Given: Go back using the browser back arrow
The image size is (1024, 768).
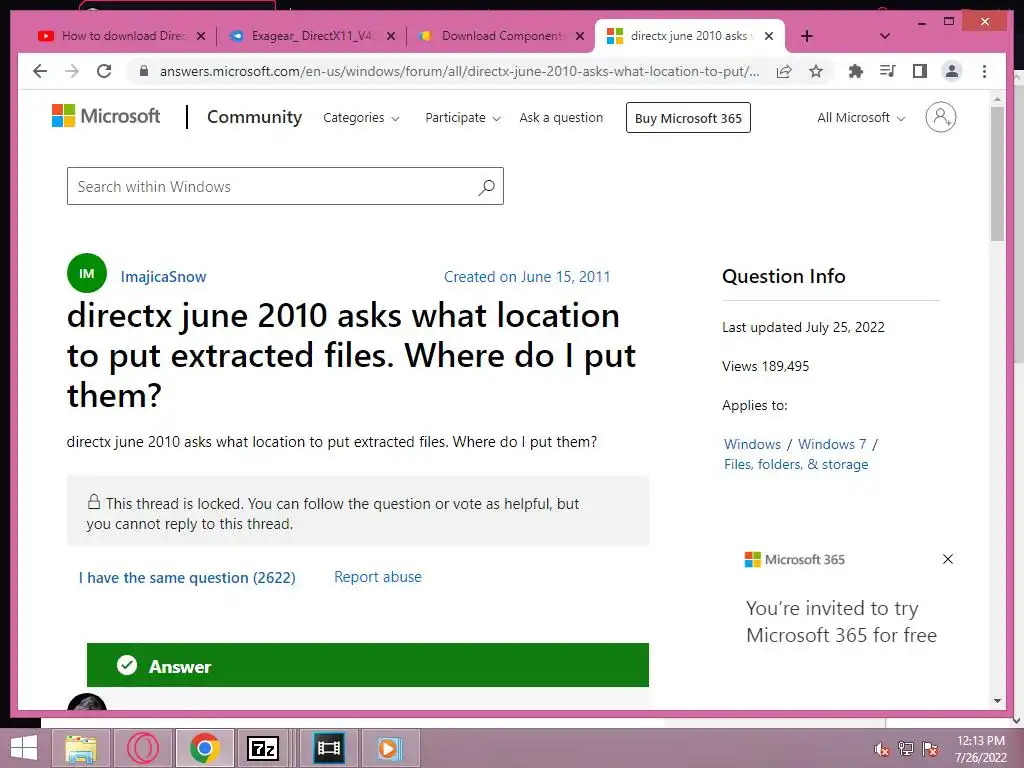Looking at the screenshot, I should [40, 71].
